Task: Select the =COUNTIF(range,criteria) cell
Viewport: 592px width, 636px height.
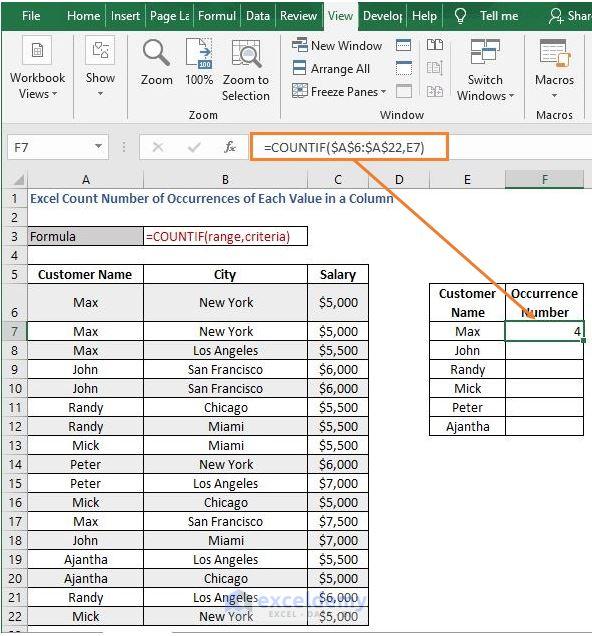Action: pos(225,236)
